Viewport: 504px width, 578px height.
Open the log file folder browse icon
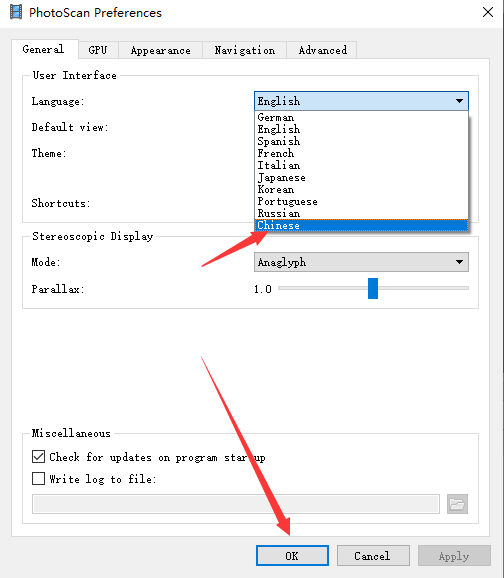click(457, 504)
